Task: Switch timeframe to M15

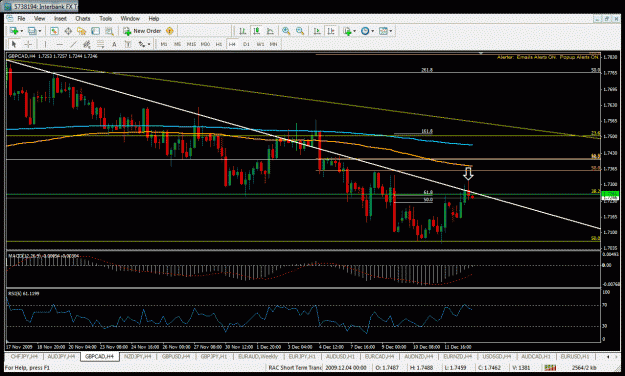Action: (191, 44)
